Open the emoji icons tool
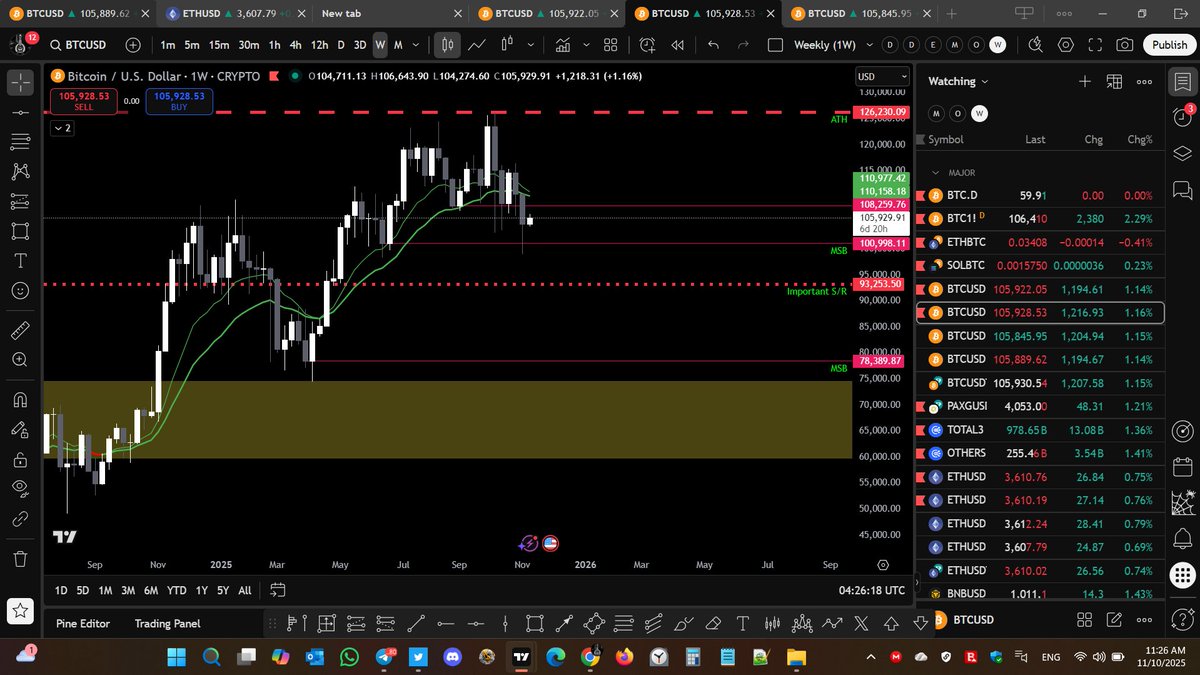Image resolution: width=1200 pixels, height=675 pixels. pos(20,291)
